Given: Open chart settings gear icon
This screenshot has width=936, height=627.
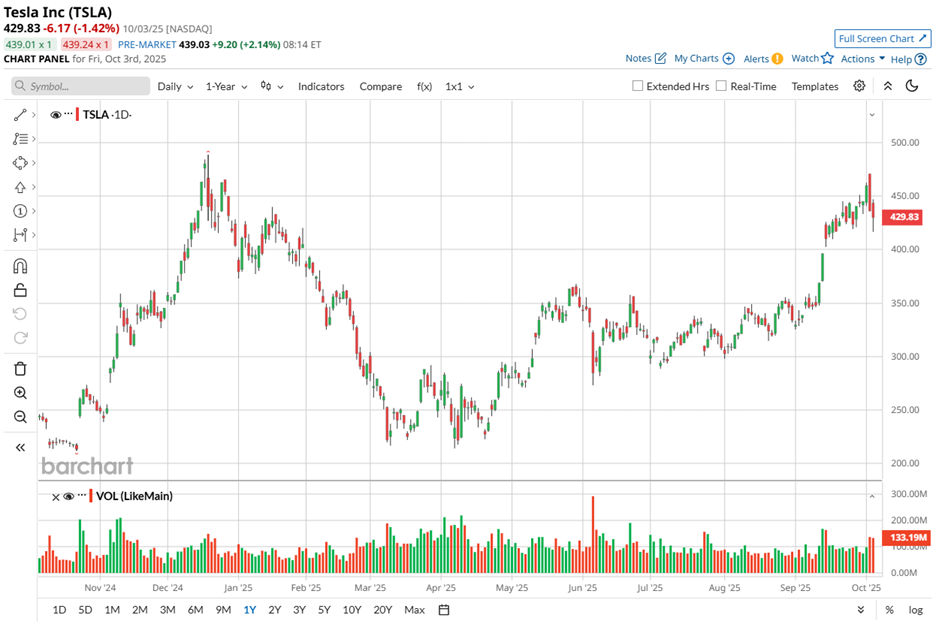Looking at the screenshot, I should [x=859, y=86].
